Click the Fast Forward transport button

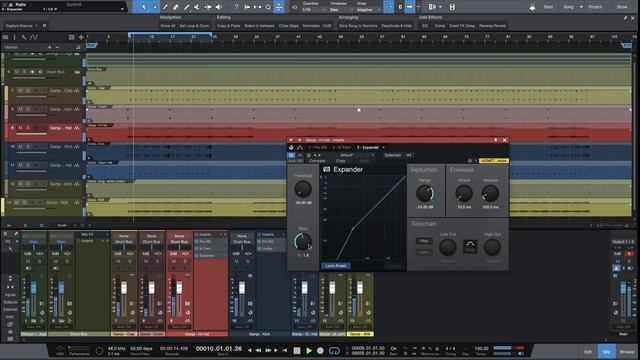click(268, 351)
